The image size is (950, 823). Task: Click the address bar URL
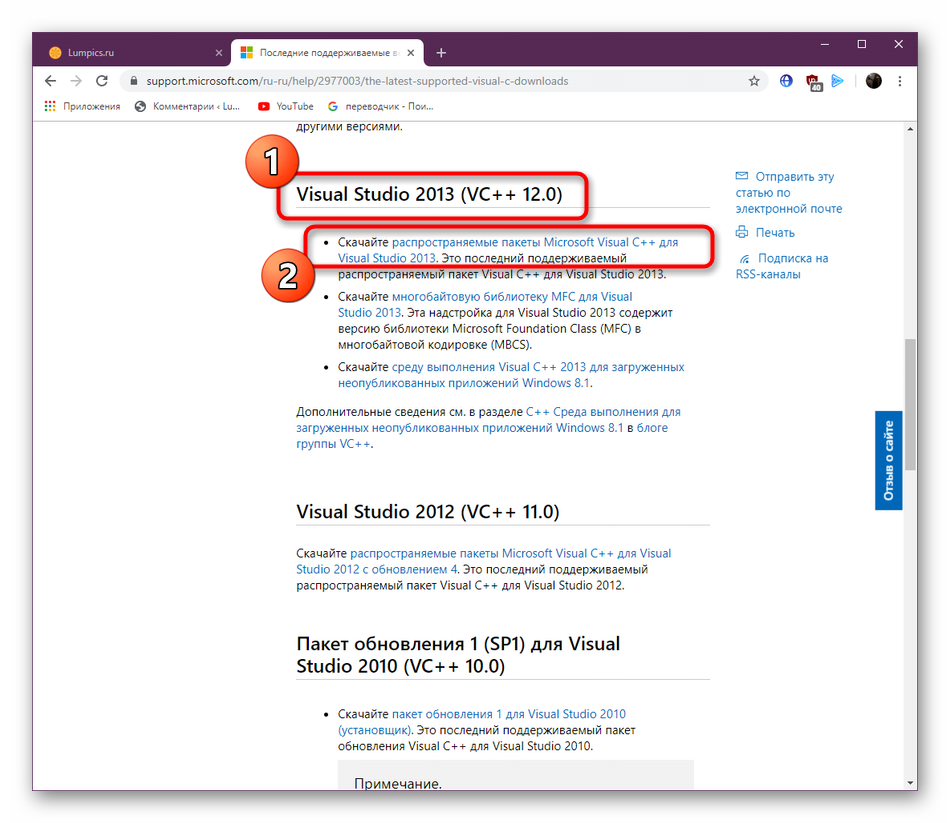click(x=357, y=81)
